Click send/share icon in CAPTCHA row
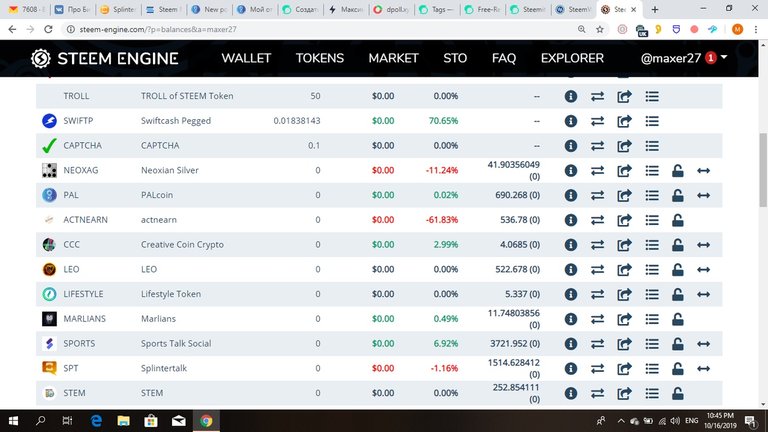Viewport: 768px width, 432px height. click(x=624, y=145)
